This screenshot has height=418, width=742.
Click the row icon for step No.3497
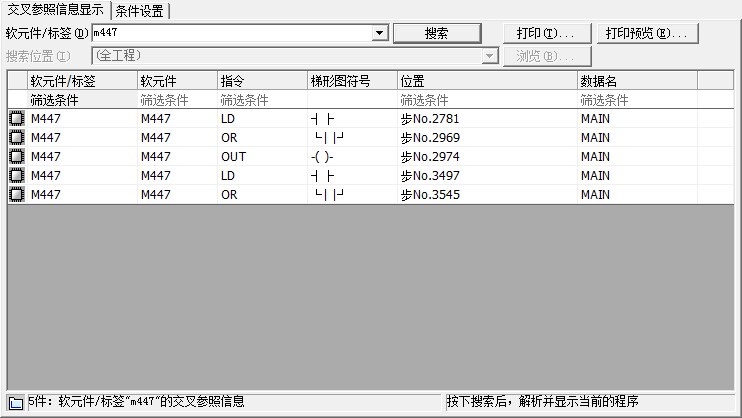(16, 176)
